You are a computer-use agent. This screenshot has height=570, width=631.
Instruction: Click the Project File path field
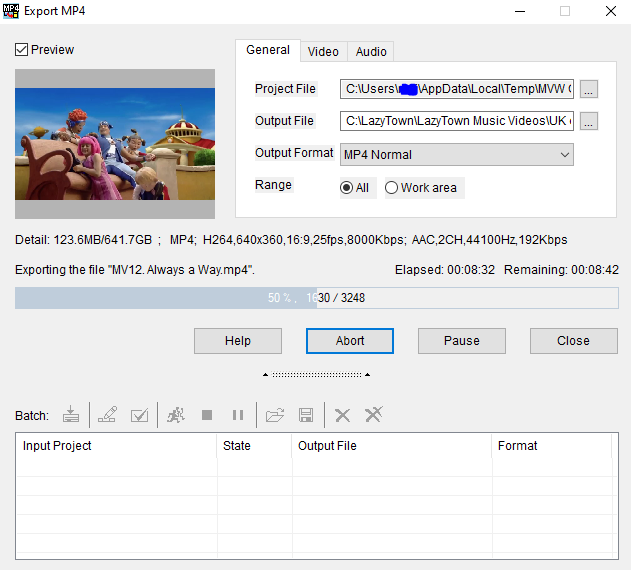tap(457, 89)
